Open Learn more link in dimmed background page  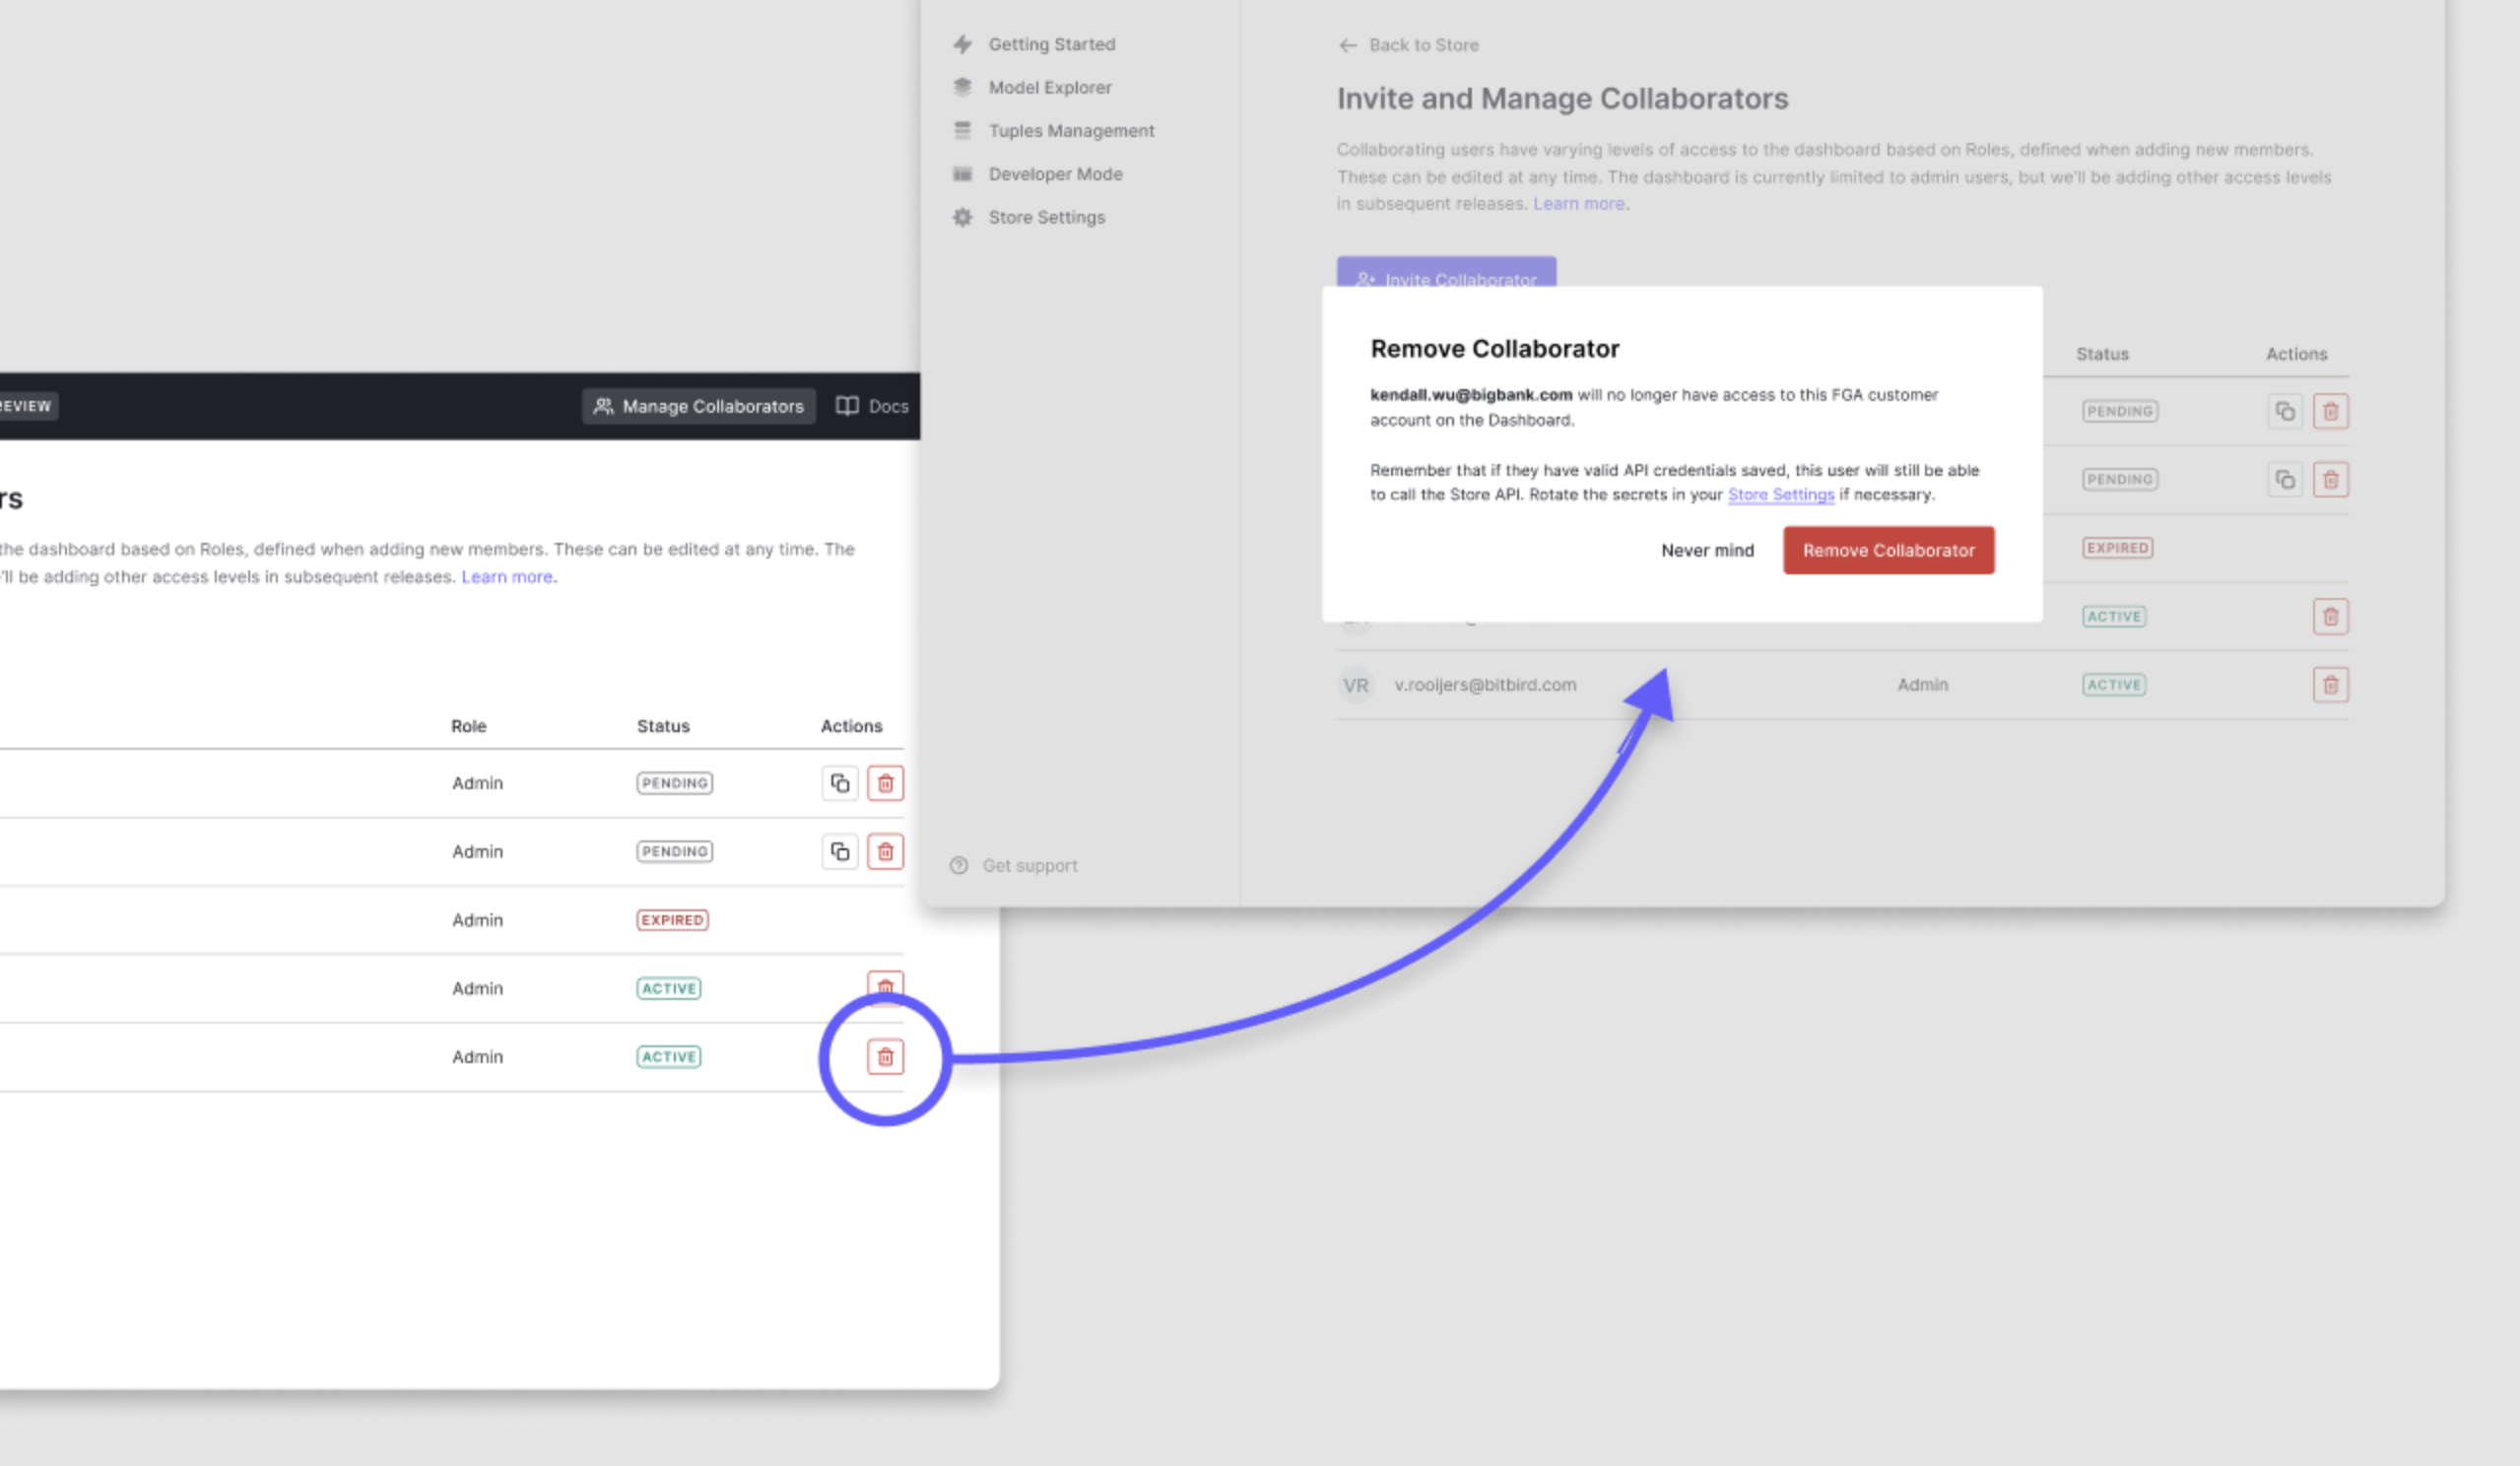click(1579, 204)
